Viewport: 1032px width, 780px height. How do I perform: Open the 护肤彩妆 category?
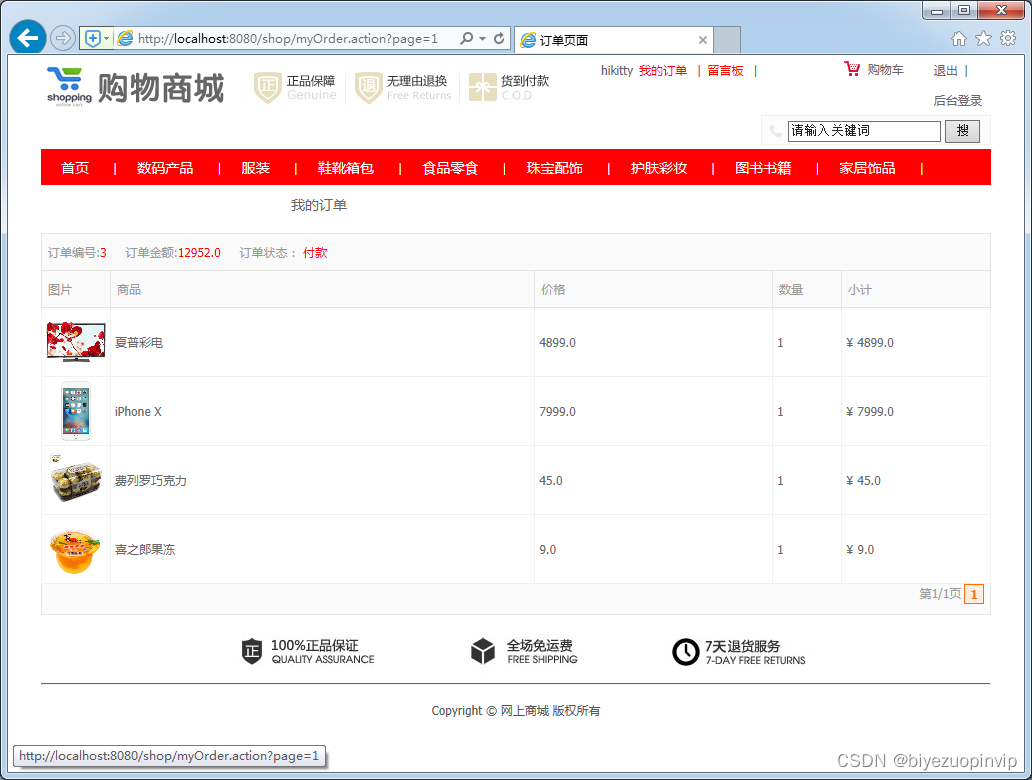(x=659, y=168)
